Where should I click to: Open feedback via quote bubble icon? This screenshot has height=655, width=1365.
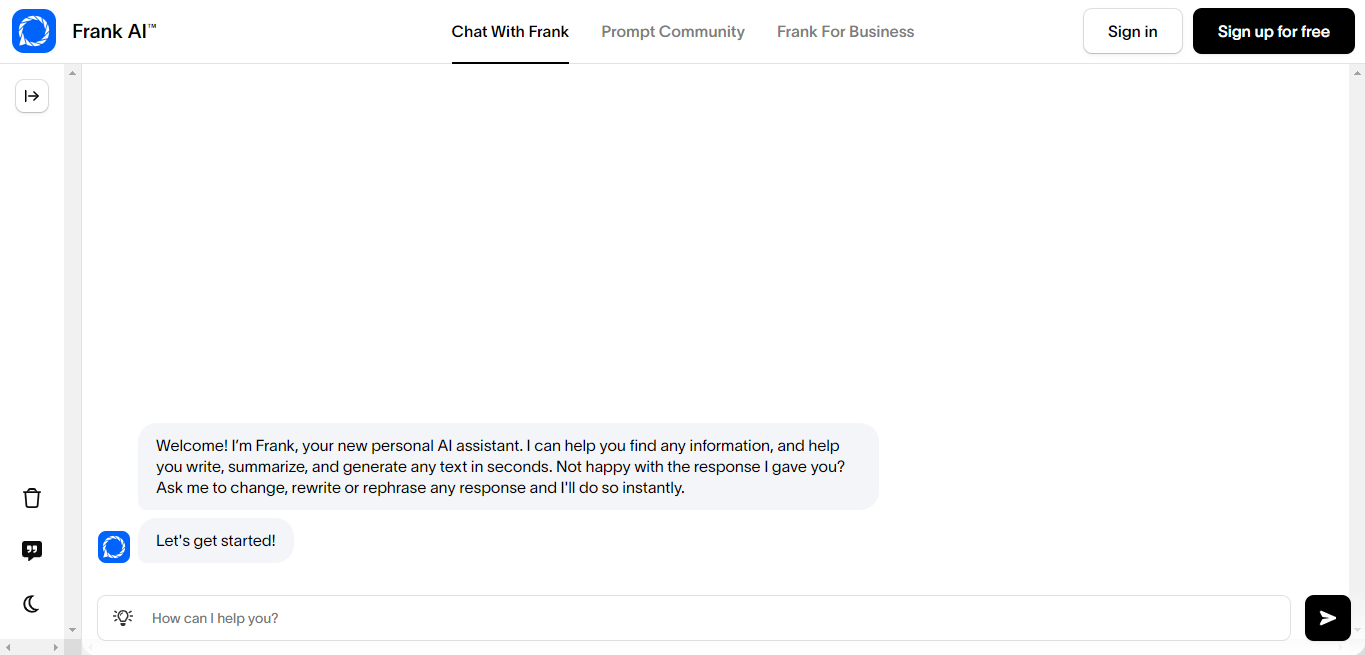32,550
